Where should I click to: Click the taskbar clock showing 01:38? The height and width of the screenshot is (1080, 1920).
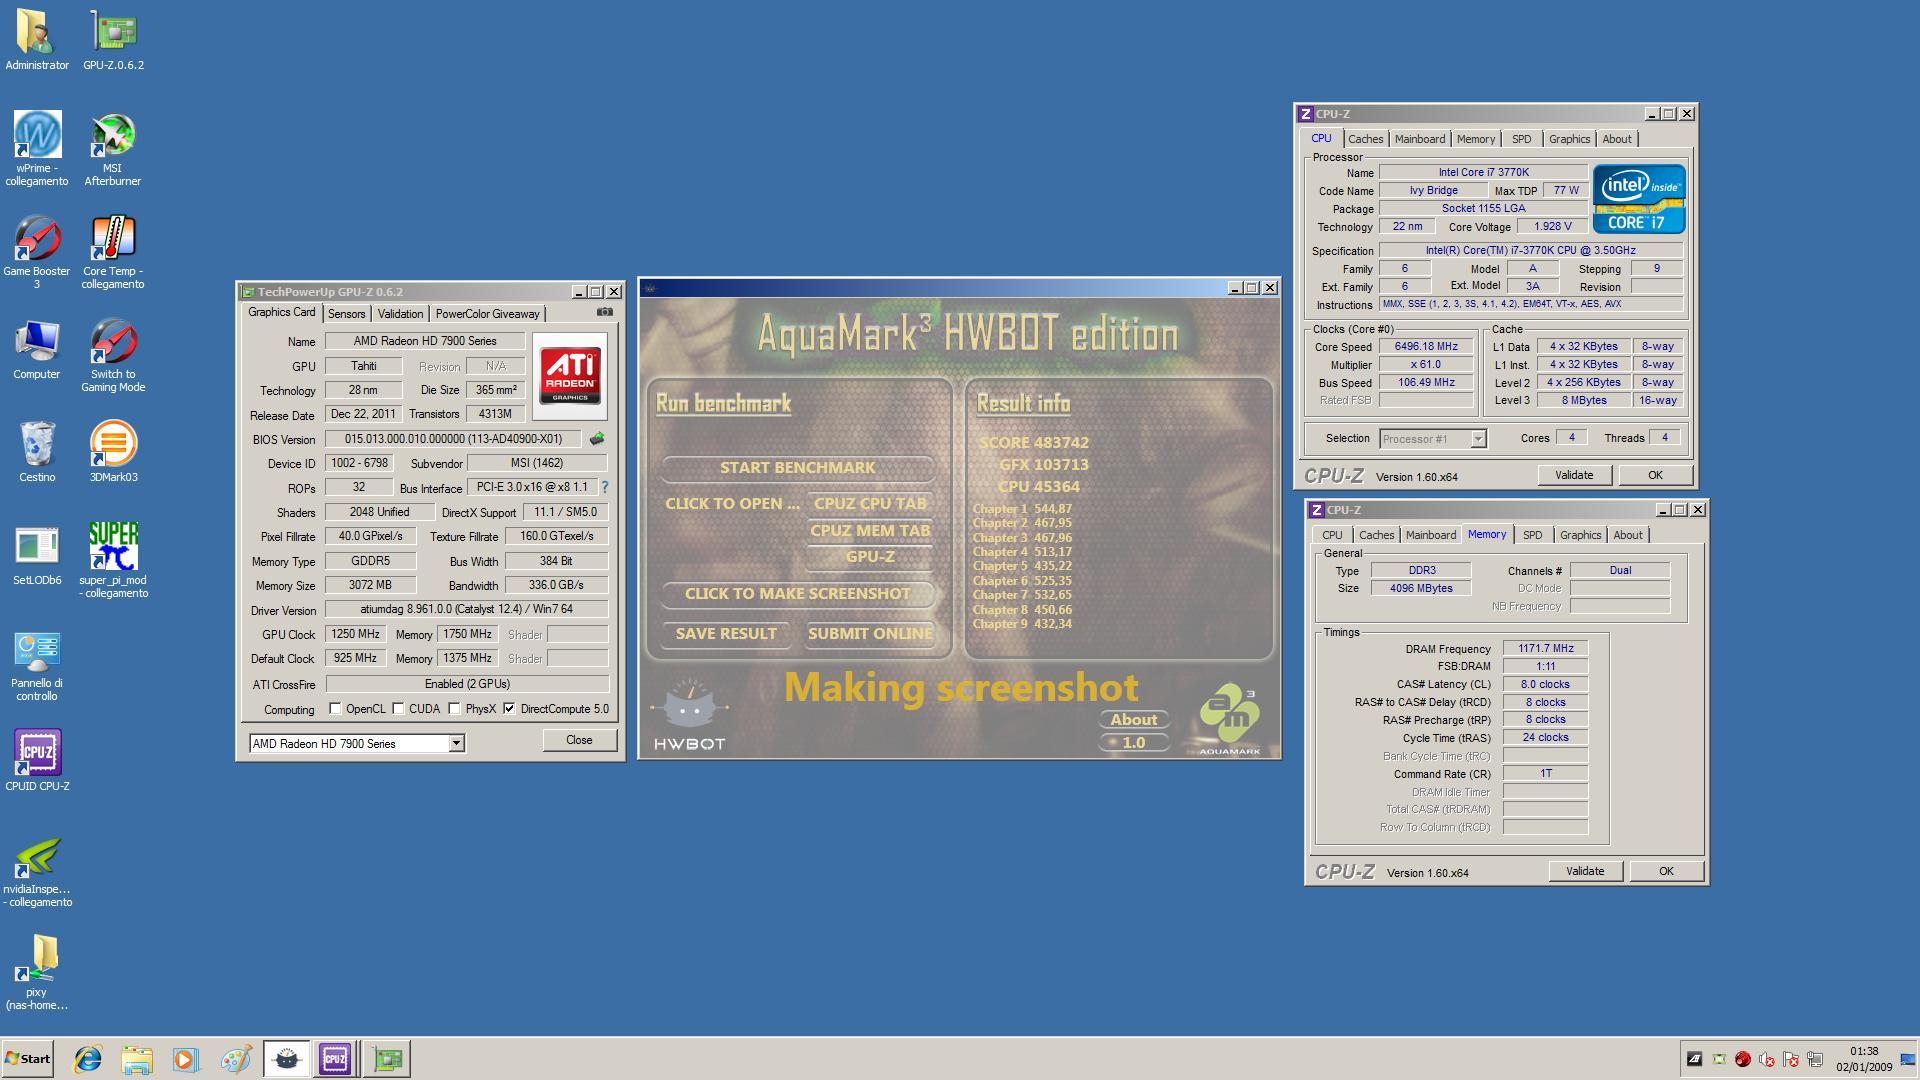(x=1864, y=1059)
